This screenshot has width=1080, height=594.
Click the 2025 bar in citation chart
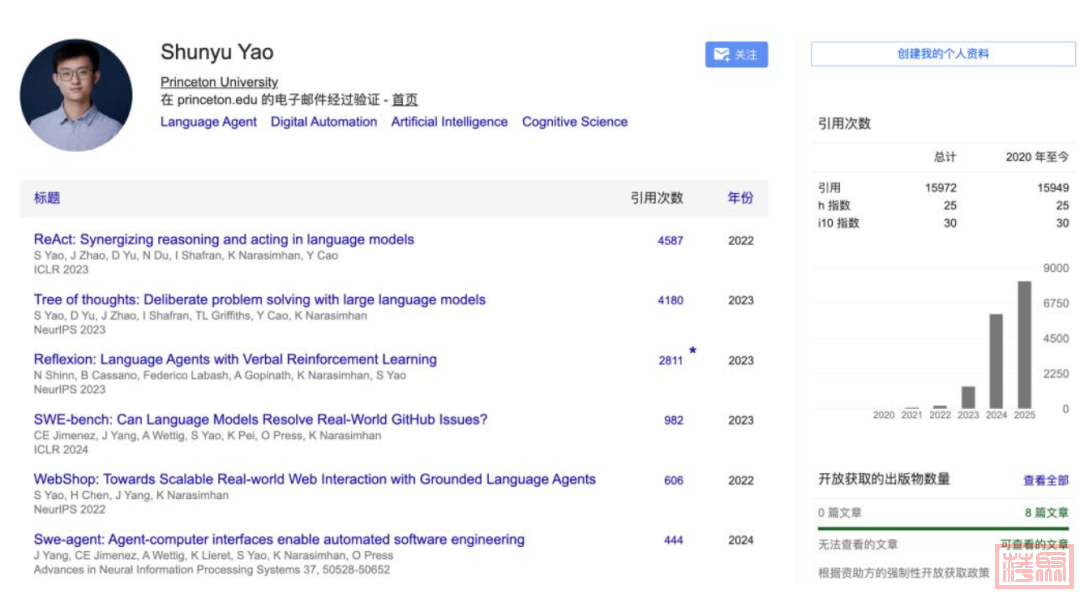(x=1024, y=345)
